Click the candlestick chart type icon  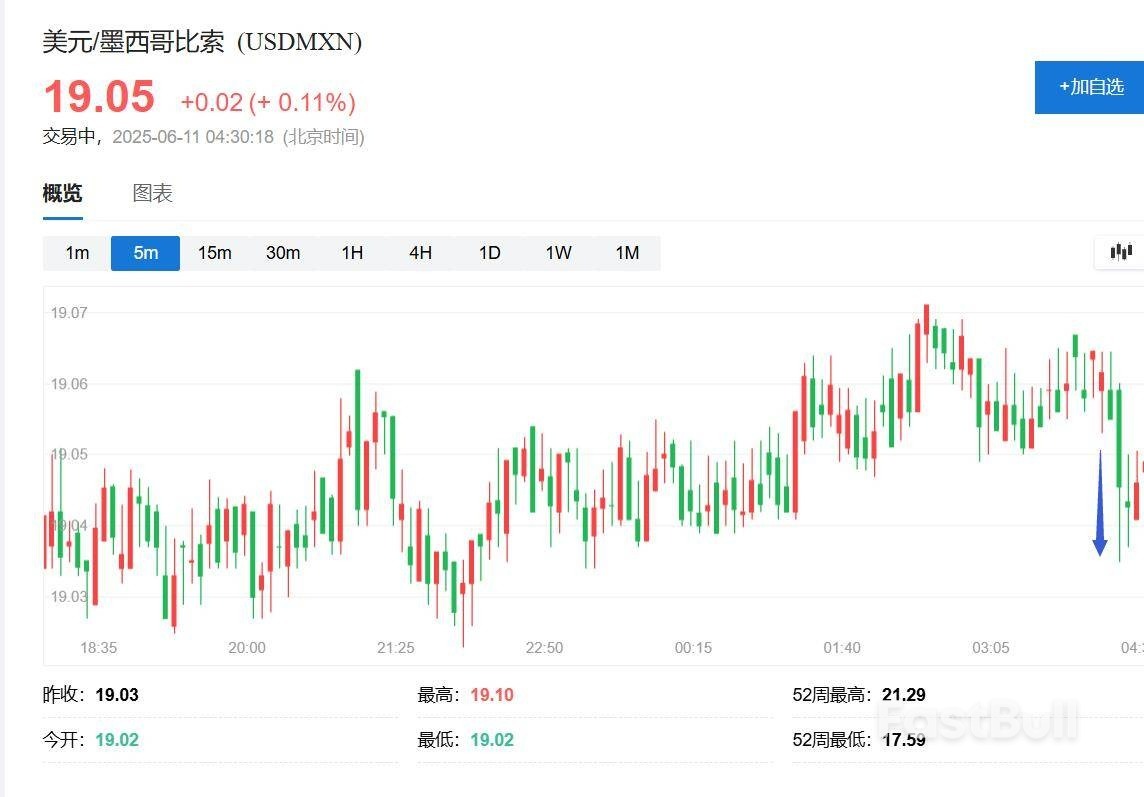[1122, 252]
